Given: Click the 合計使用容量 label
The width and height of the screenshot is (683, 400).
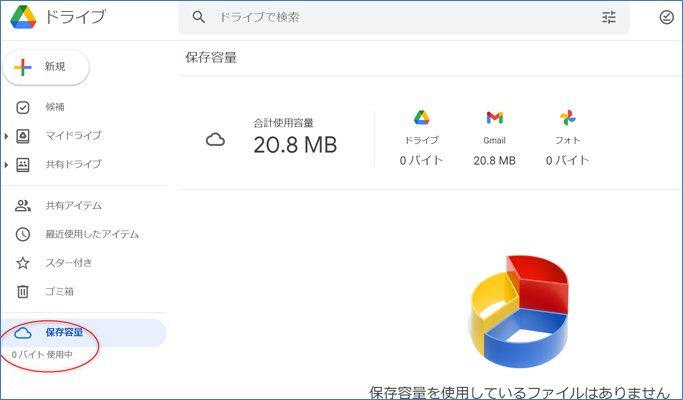Looking at the screenshot, I should point(284,123).
